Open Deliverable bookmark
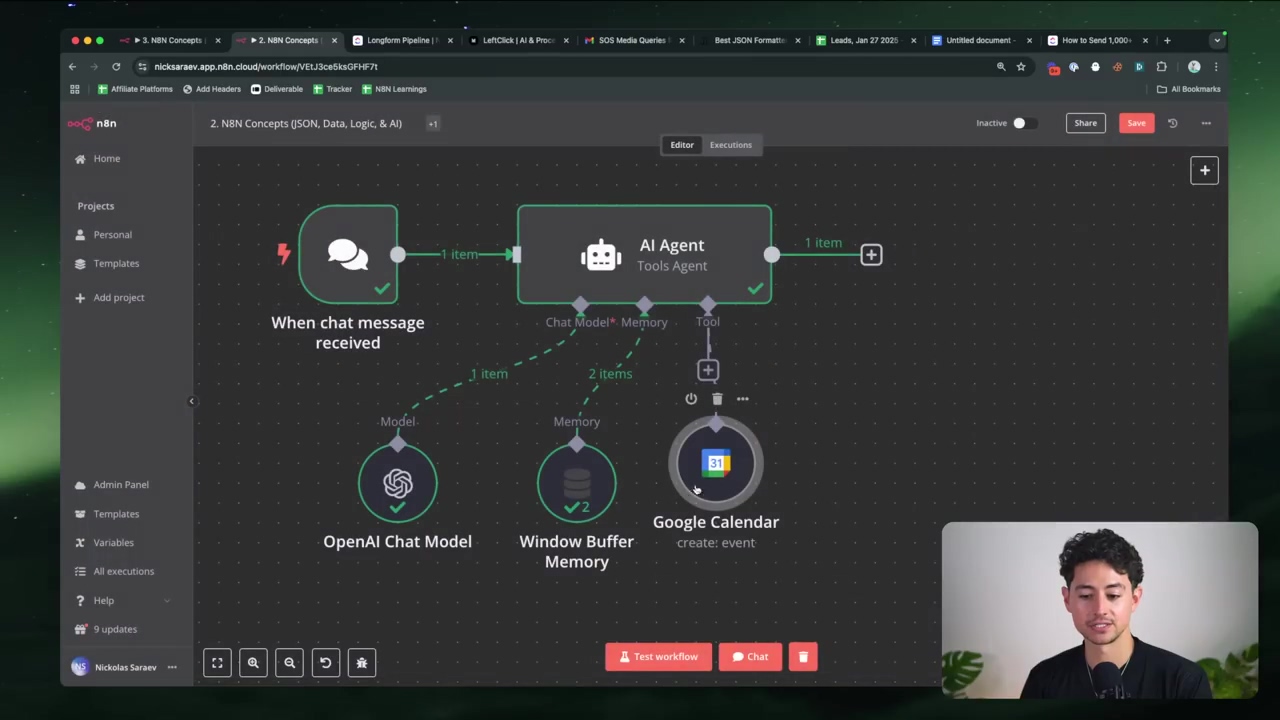Screen dimensions: 1280x720 [277, 89]
